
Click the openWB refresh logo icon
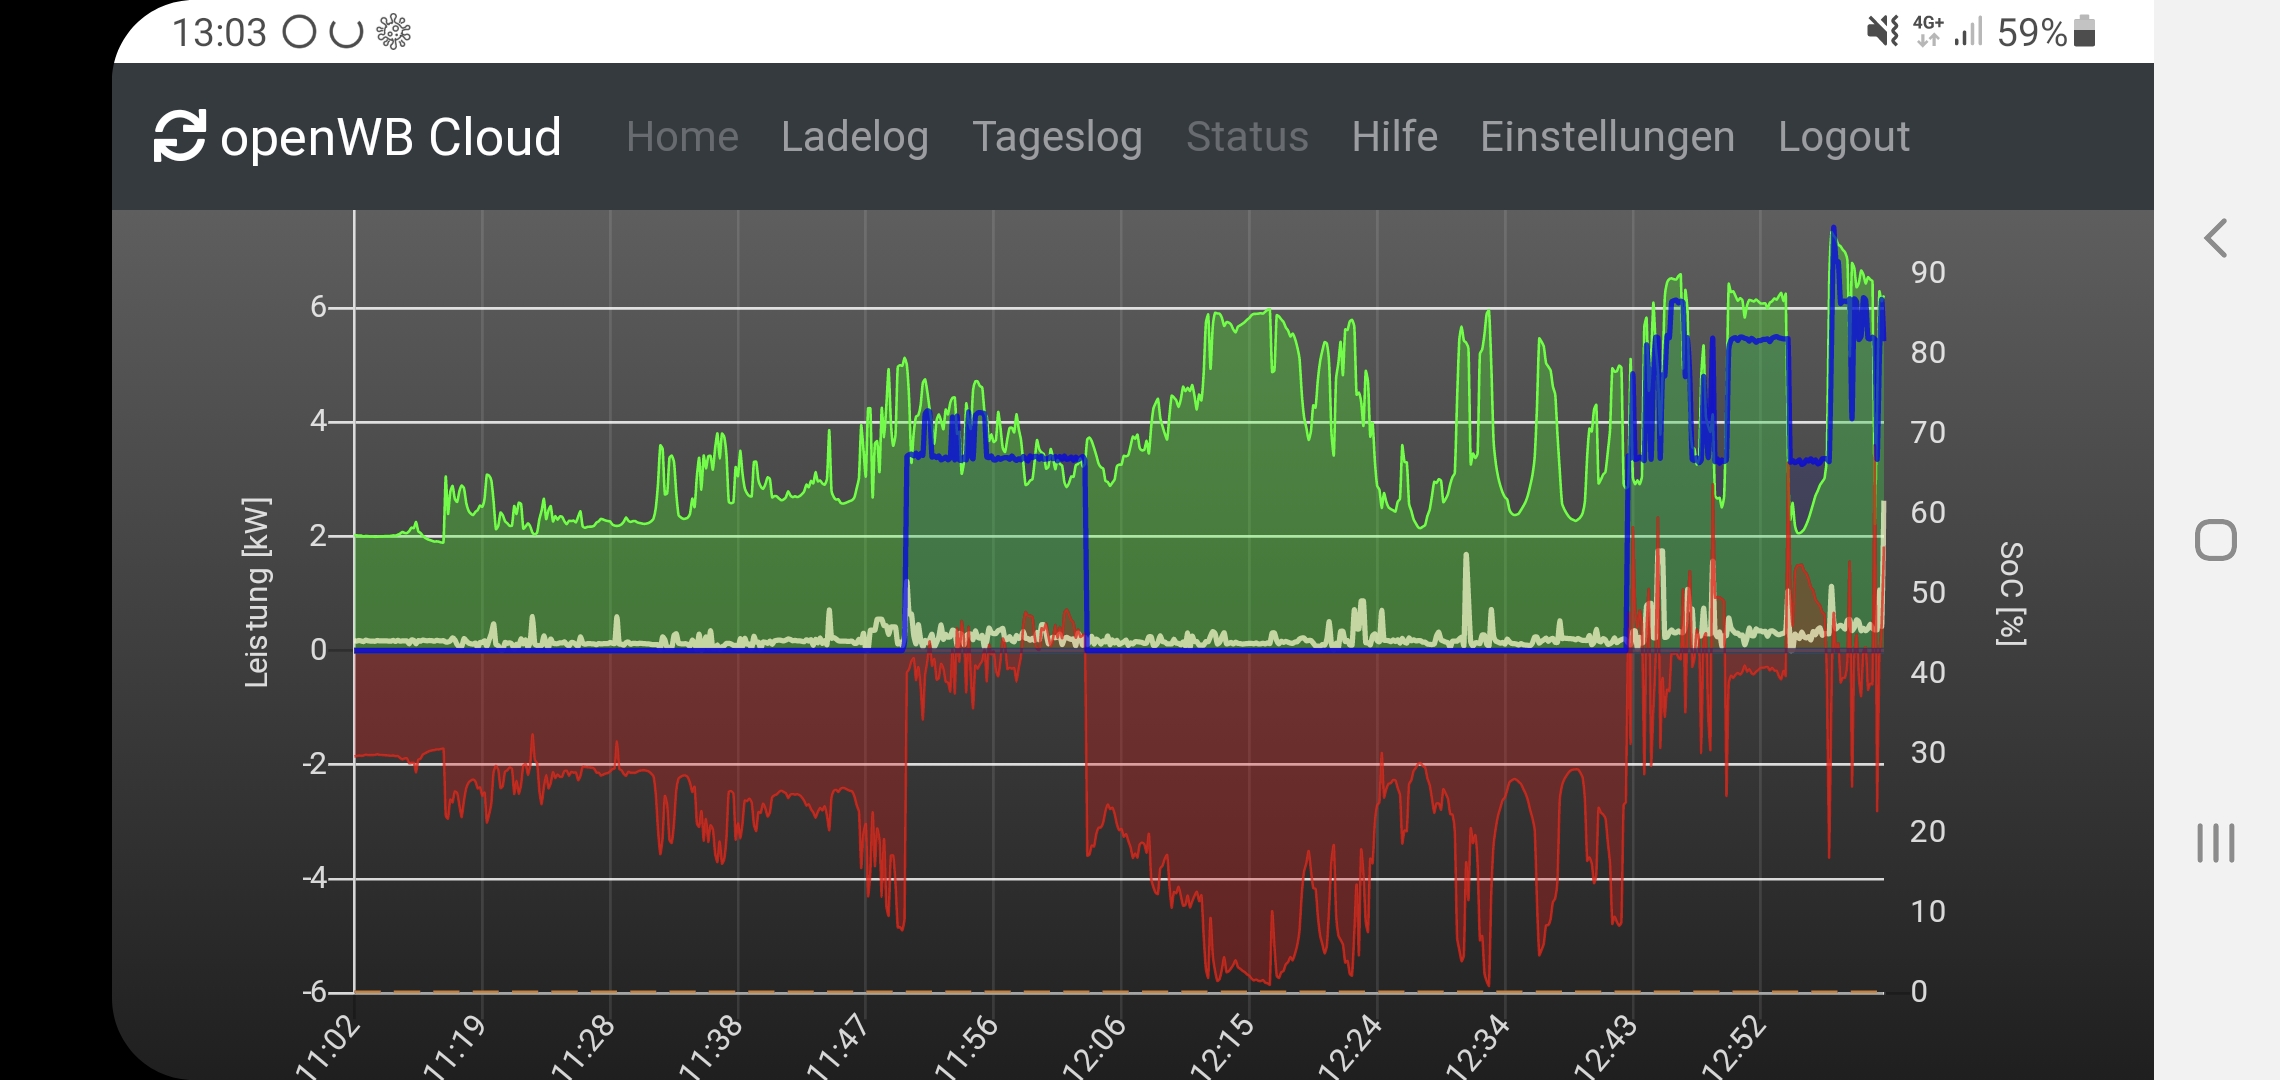179,136
